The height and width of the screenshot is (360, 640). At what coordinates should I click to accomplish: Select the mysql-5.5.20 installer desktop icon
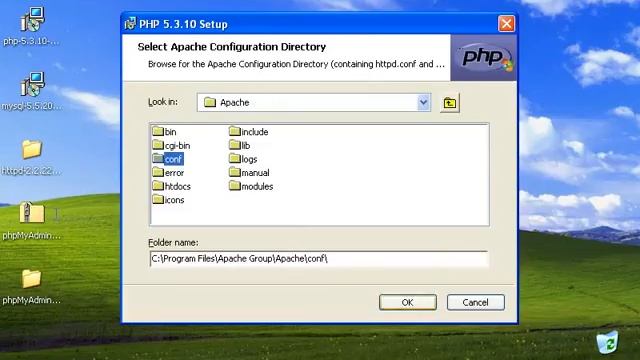(31, 91)
